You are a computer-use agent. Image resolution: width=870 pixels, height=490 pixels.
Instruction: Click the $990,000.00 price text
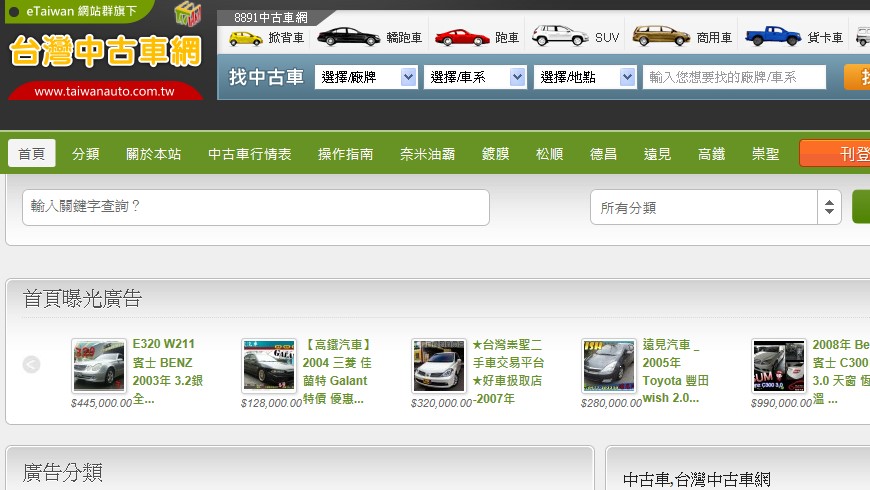coord(781,403)
